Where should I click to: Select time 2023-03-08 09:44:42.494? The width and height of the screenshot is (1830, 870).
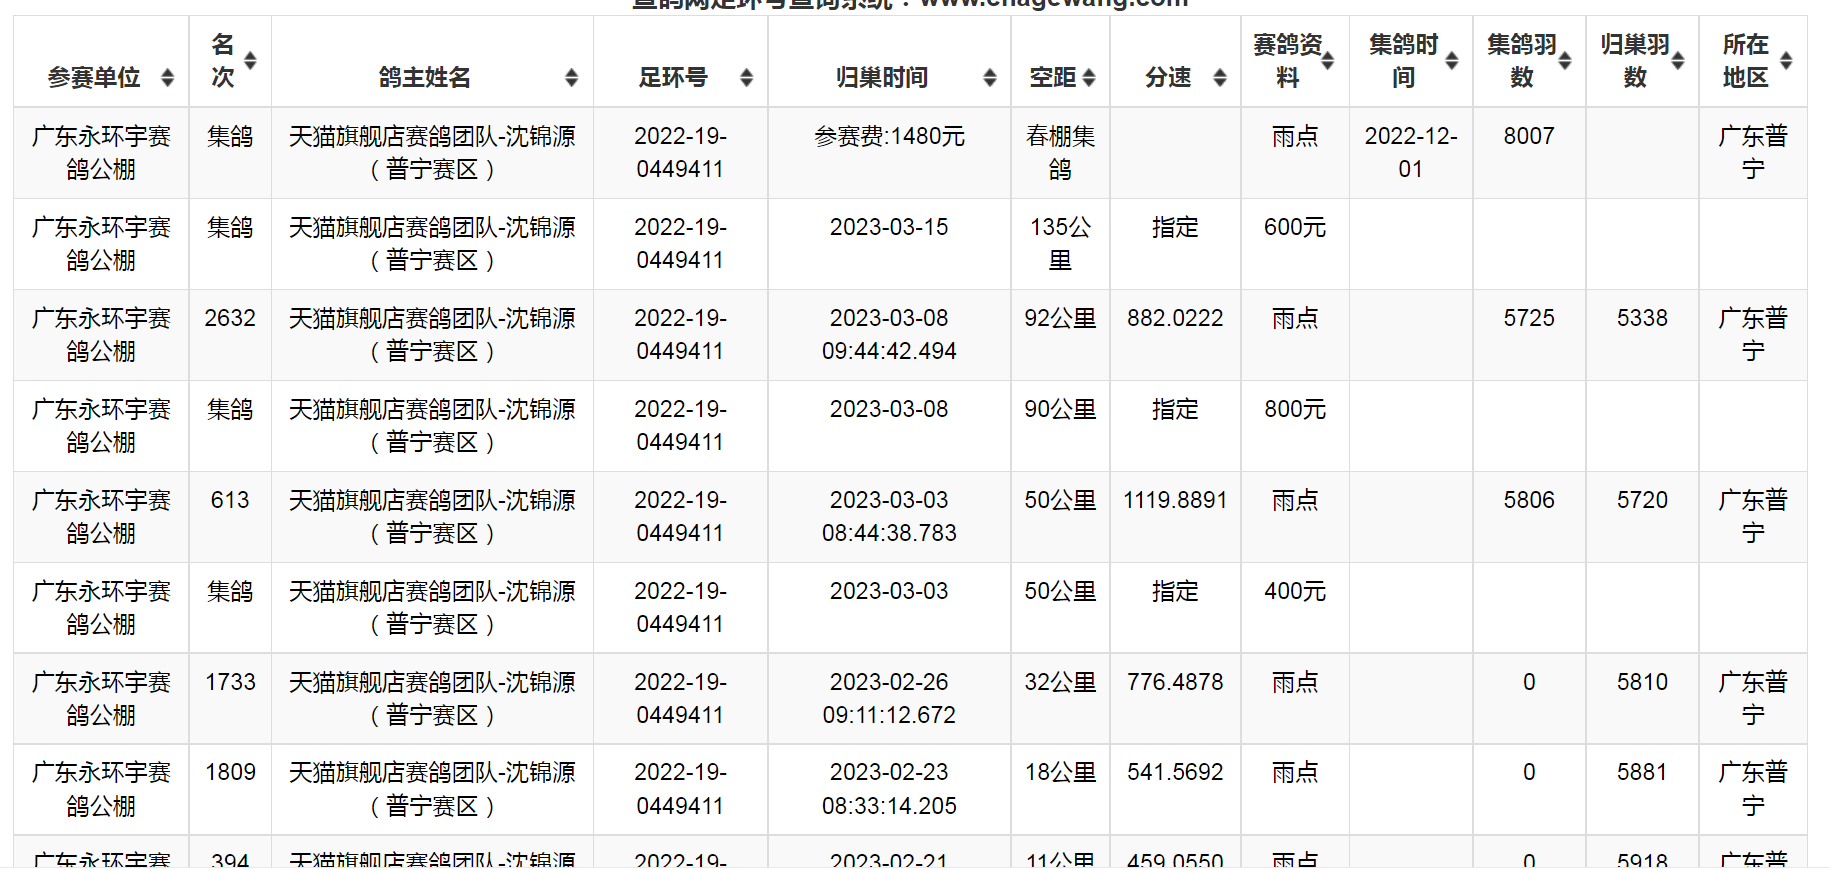point(889,335)
